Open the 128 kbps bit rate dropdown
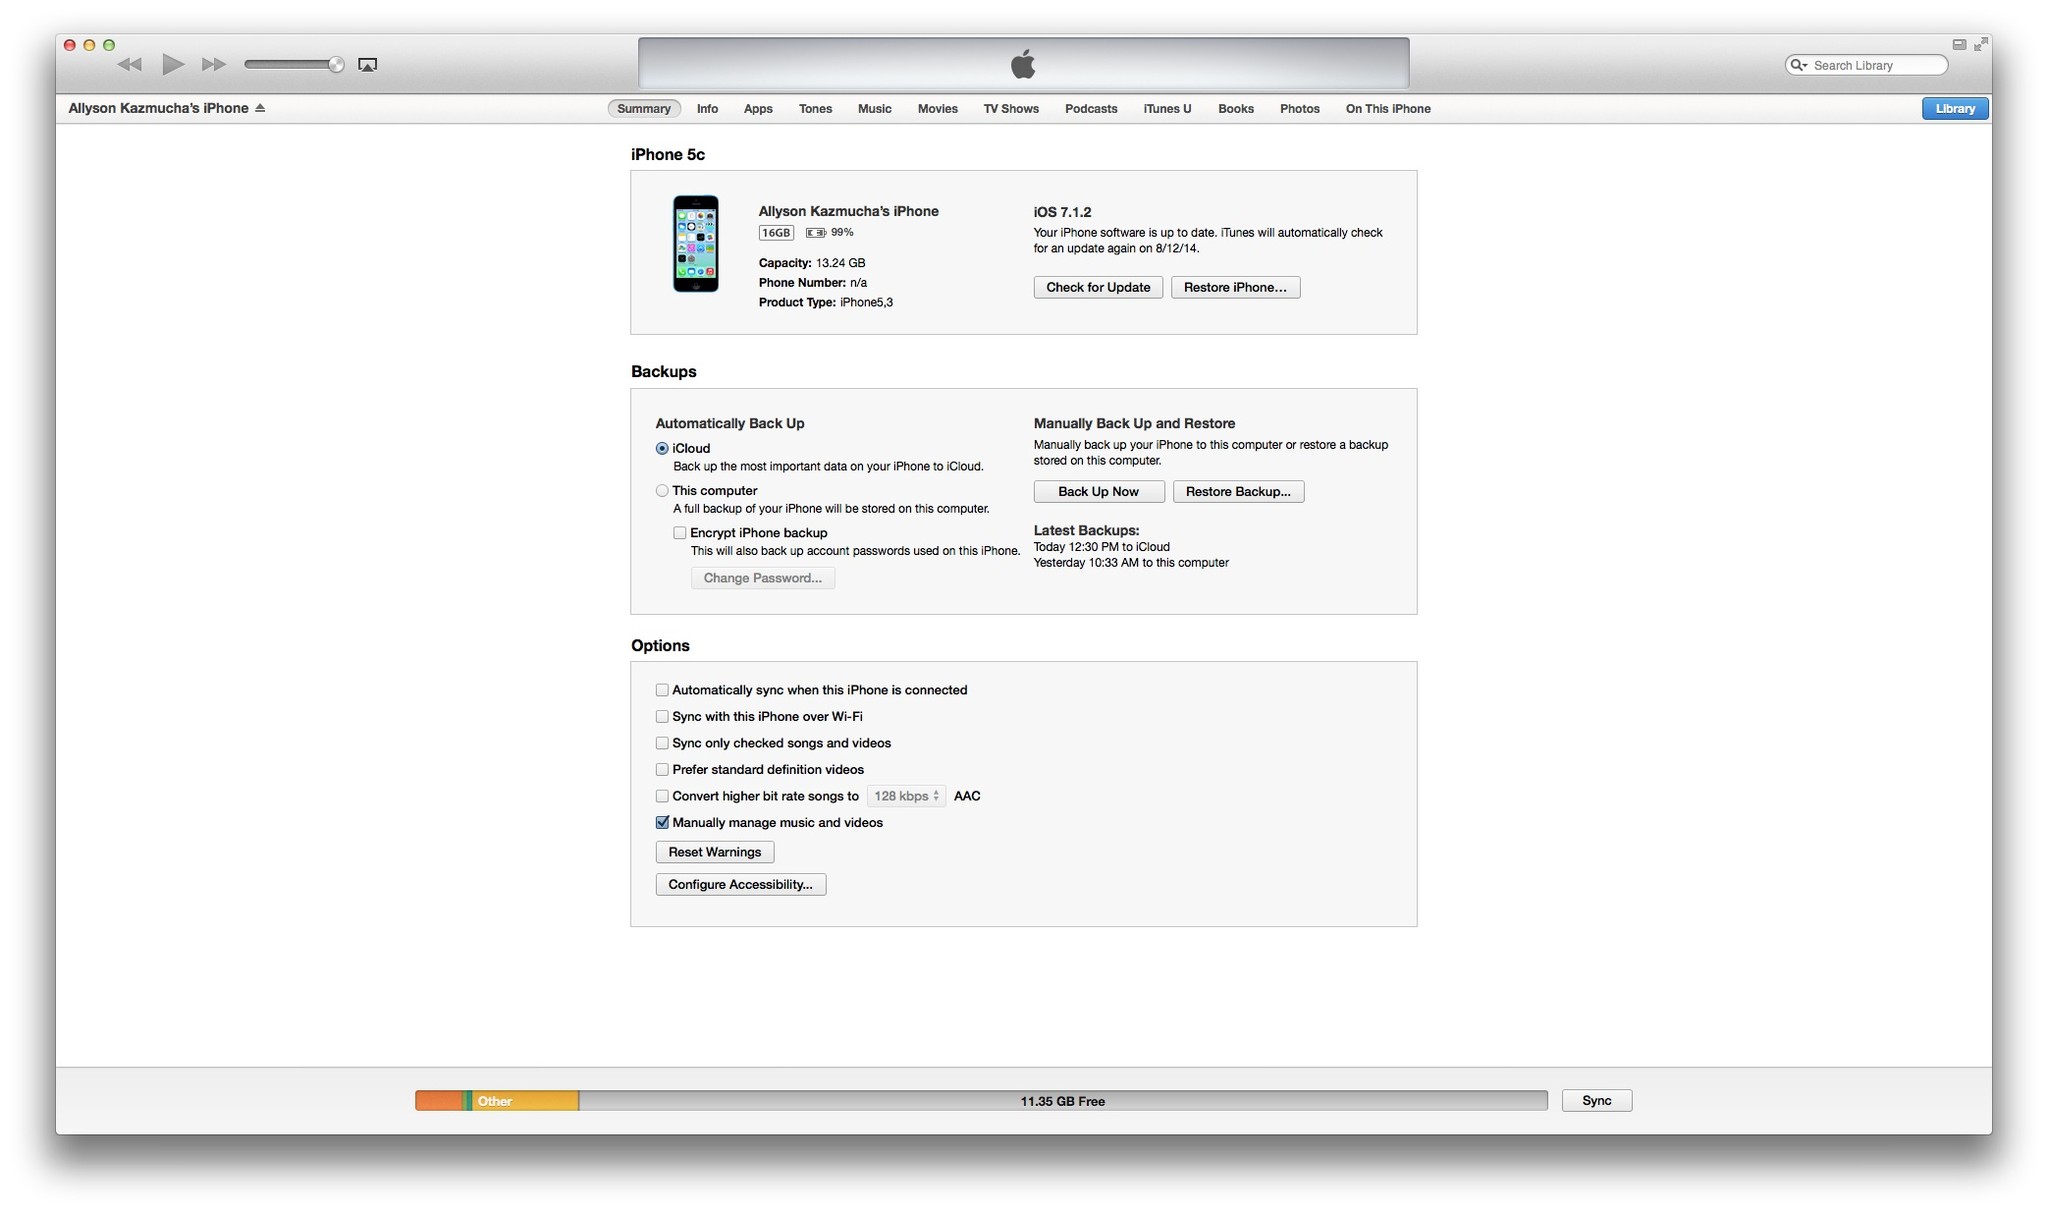The image size is (2048, 1212). (x=906, y=796)
